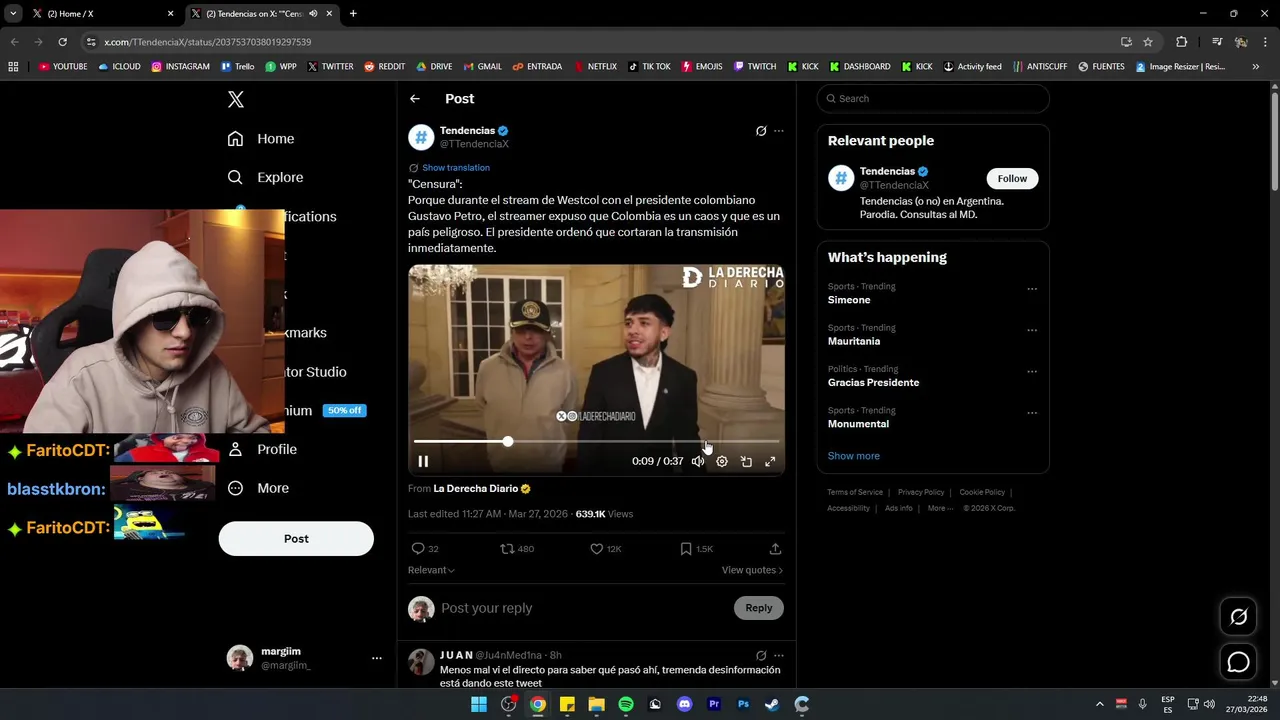The width and height of the screenshot is (1280, 720).
Task: Open La Derecha Diario source link
Action: 482,489
